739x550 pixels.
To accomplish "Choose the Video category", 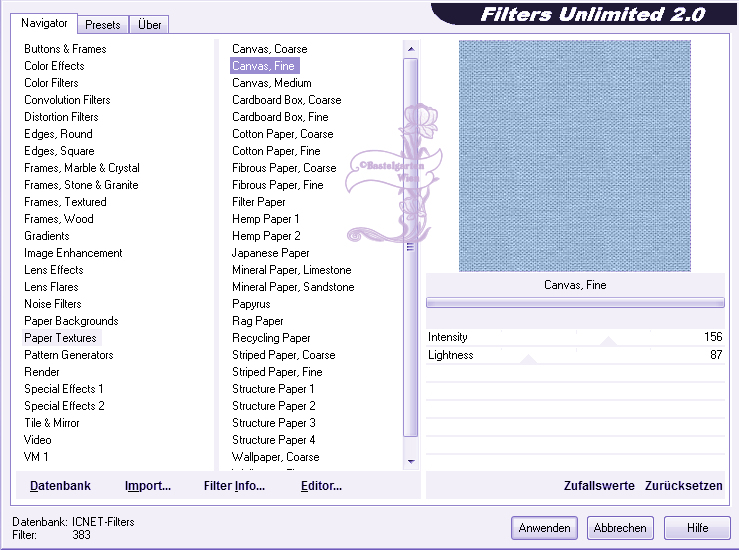I will coord(37,440).
